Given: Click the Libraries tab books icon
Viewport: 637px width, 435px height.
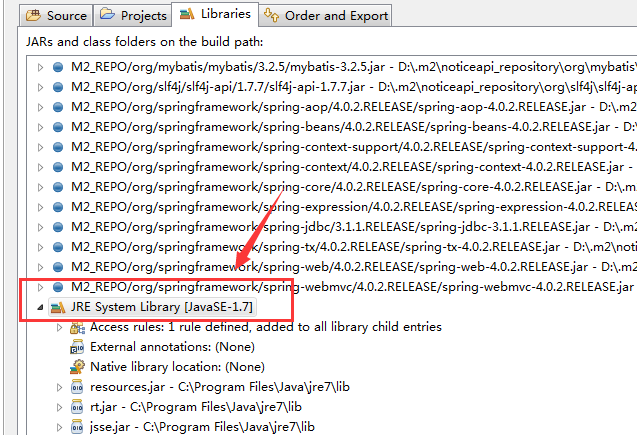Looking at the screenshot, I should 187,14.
